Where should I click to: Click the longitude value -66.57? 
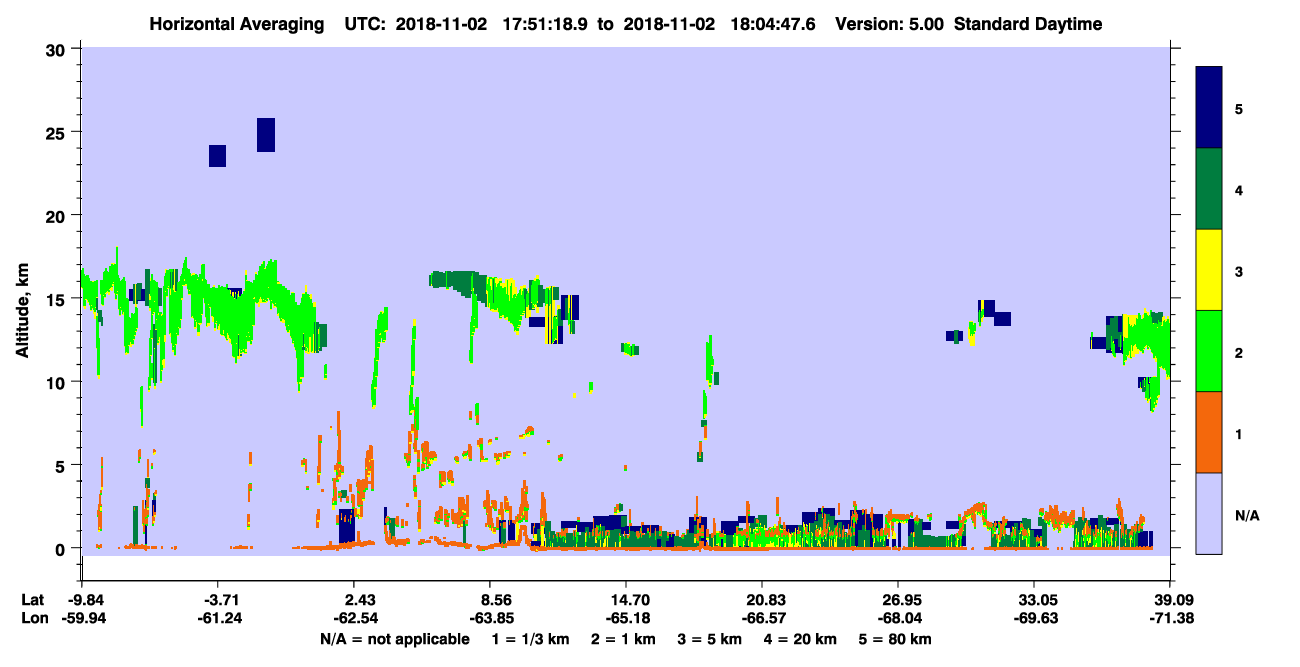point(762,618)
